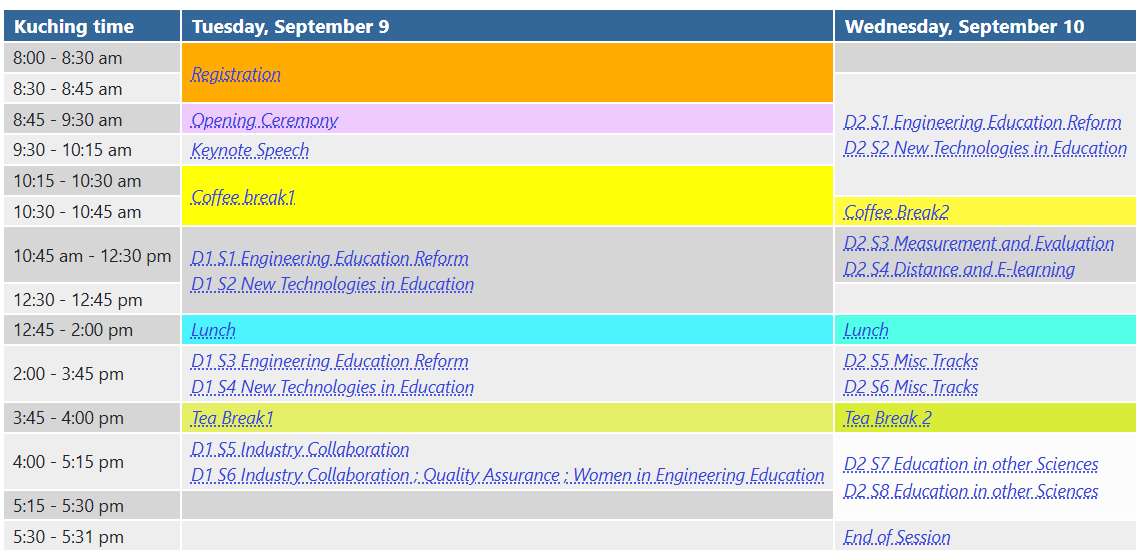Open D1 S3 Engineering Education Reform session

329,361
